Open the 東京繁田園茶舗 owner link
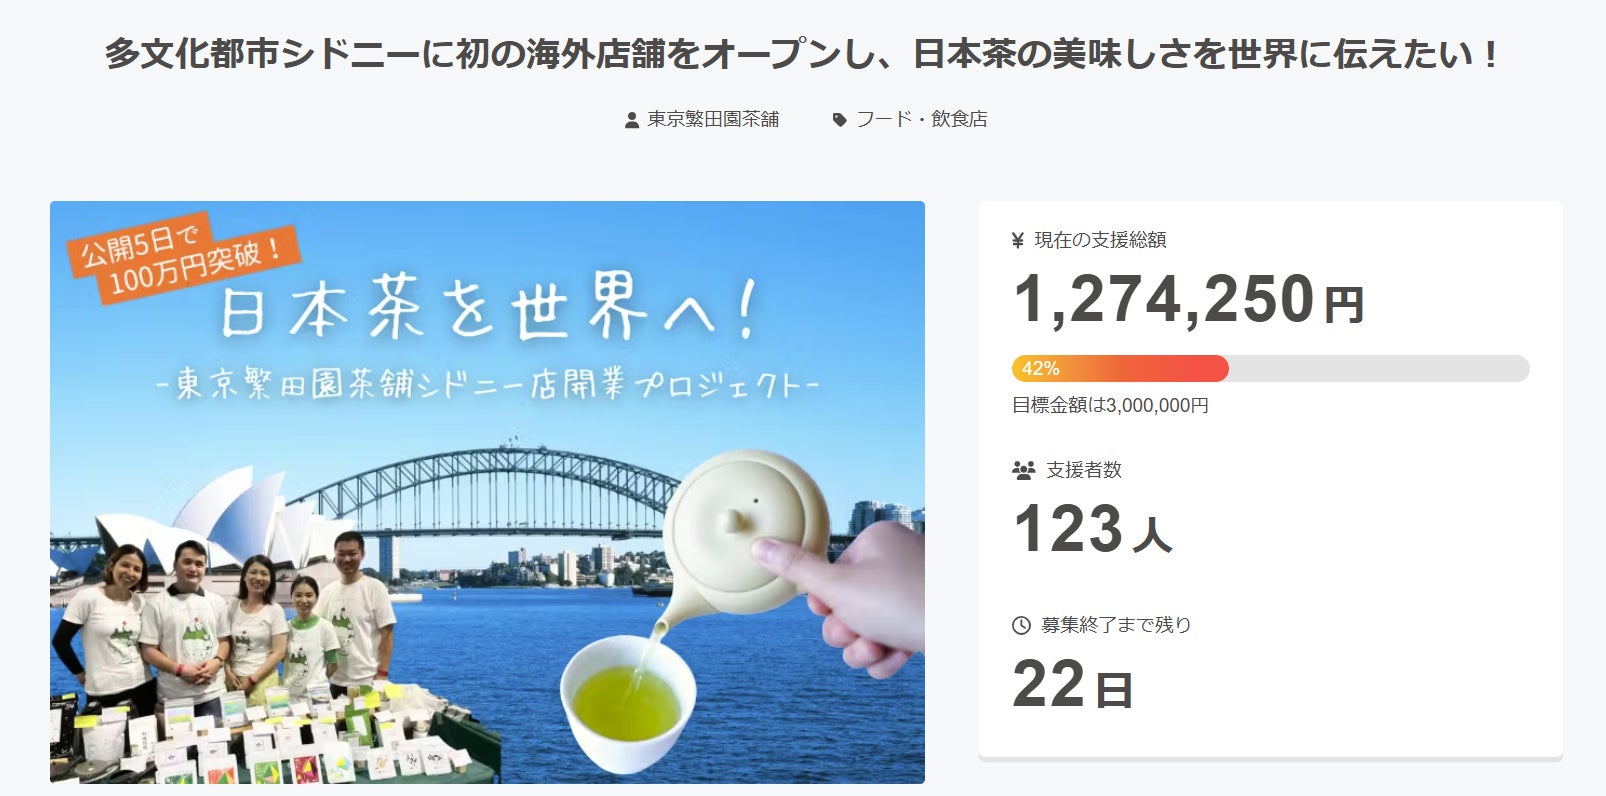1606x796 pixels. 713,119
